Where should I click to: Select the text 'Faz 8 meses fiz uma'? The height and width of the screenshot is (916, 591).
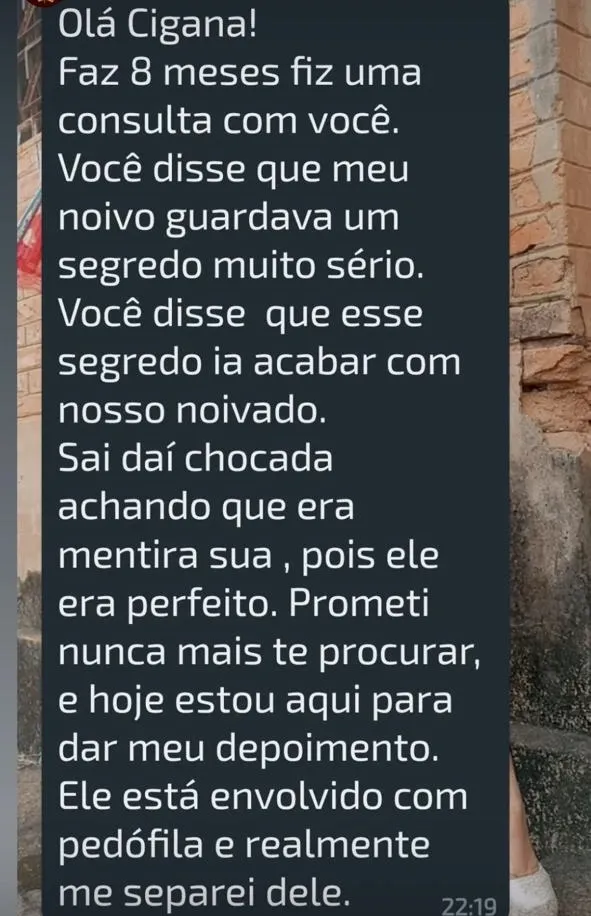click(x=239, y=74)
